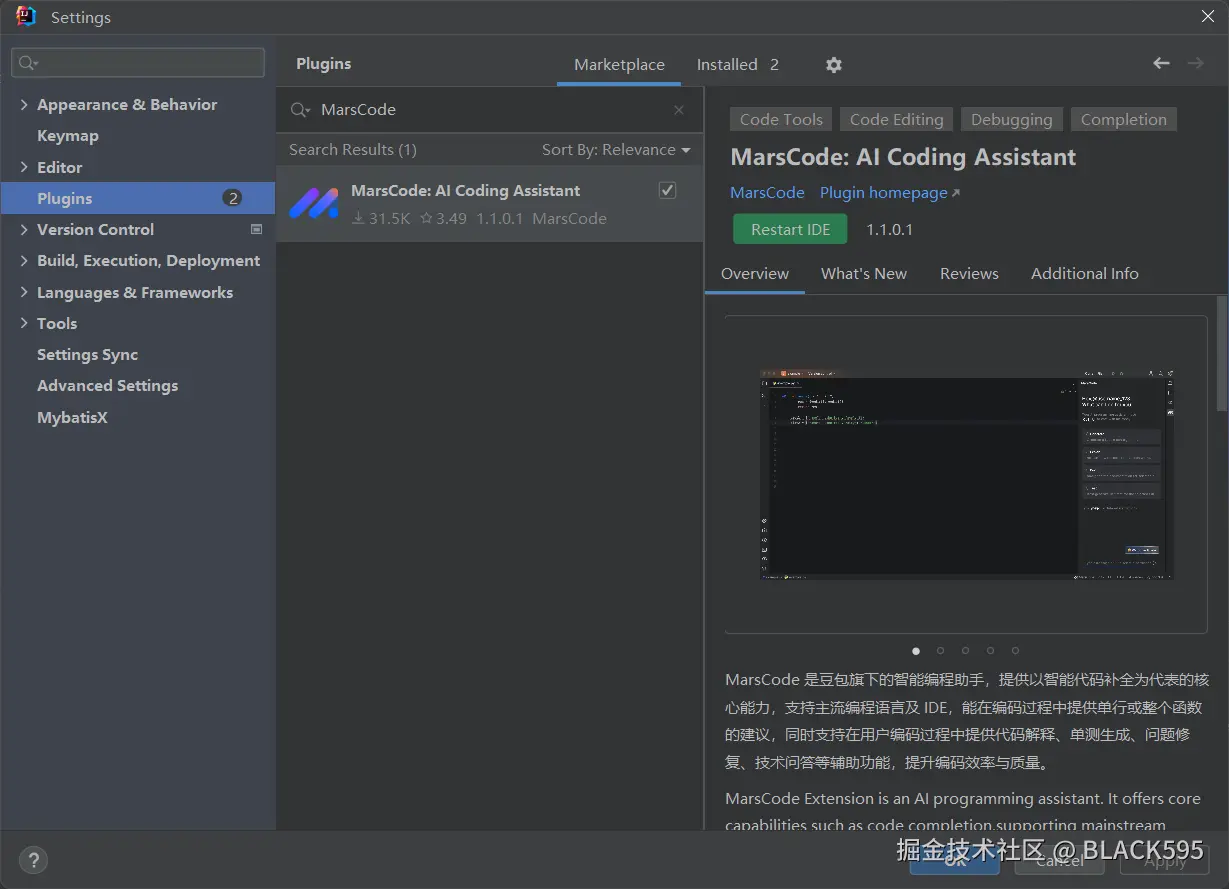The width and height of the screenshot is (1229, 889).
Task: Click the Code Editing tag
Action: (x=897, y=120)
